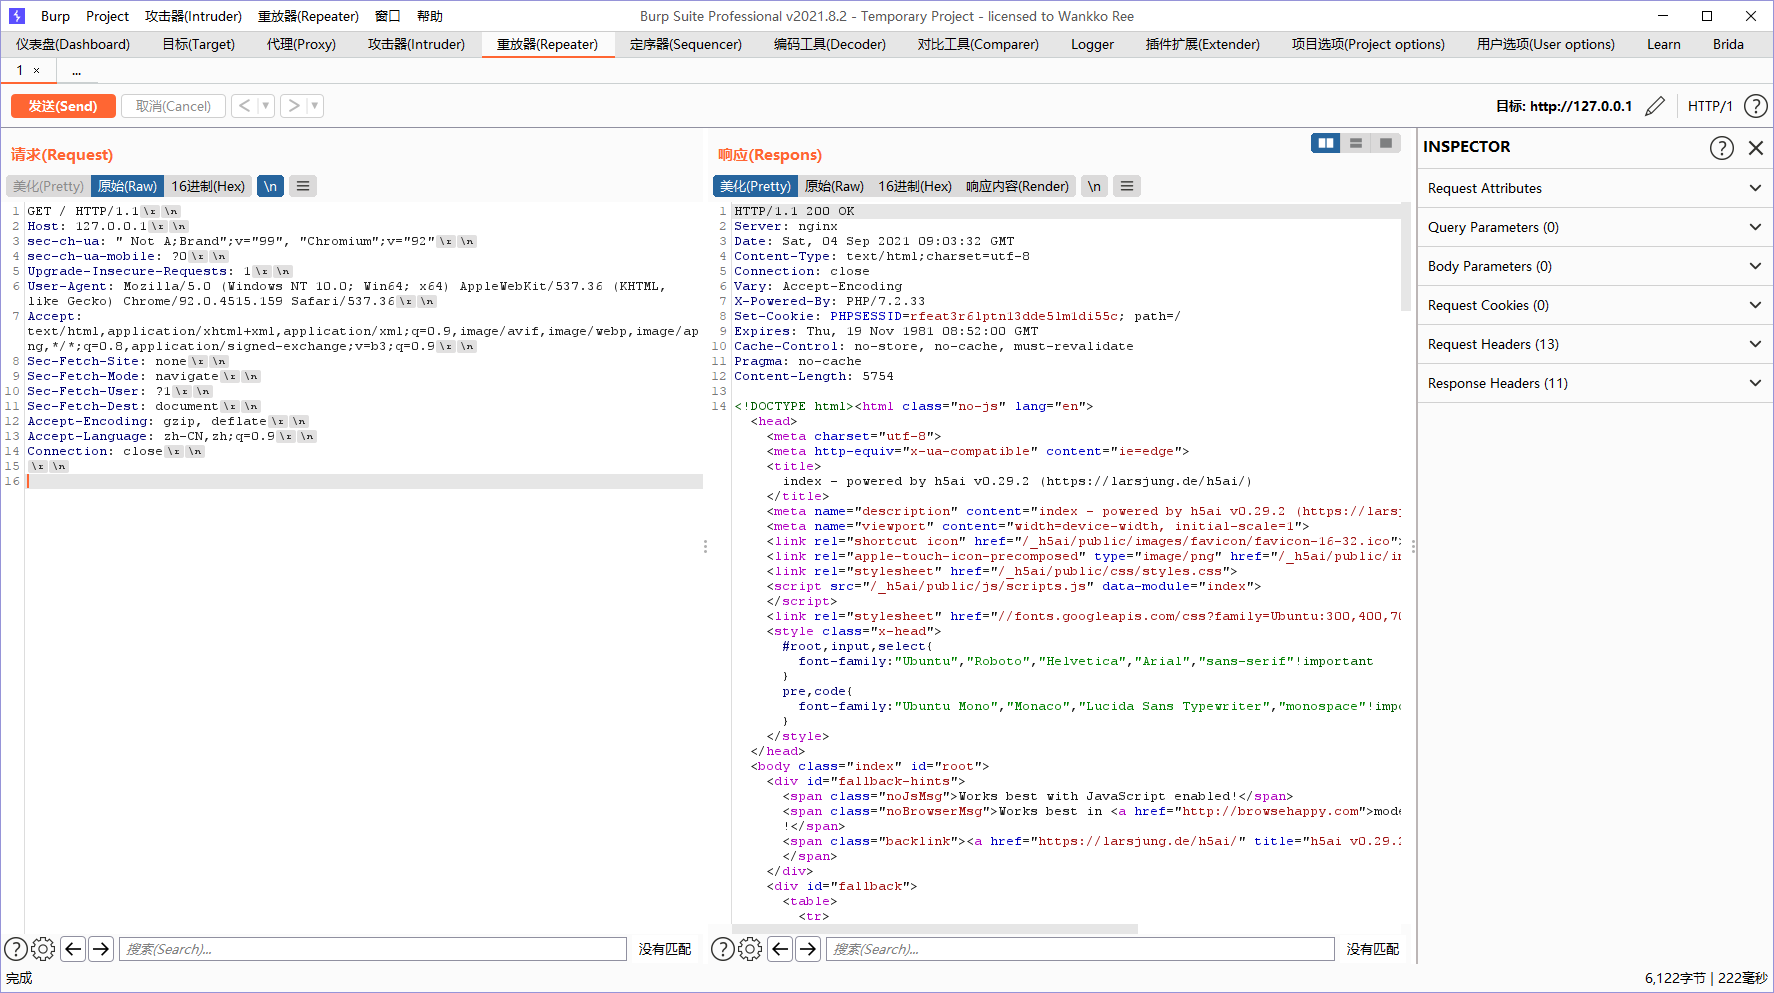Toggle response \n non-printable characters
The width and height of the screenshot is (1774, 993).
tap(1094, 186)
